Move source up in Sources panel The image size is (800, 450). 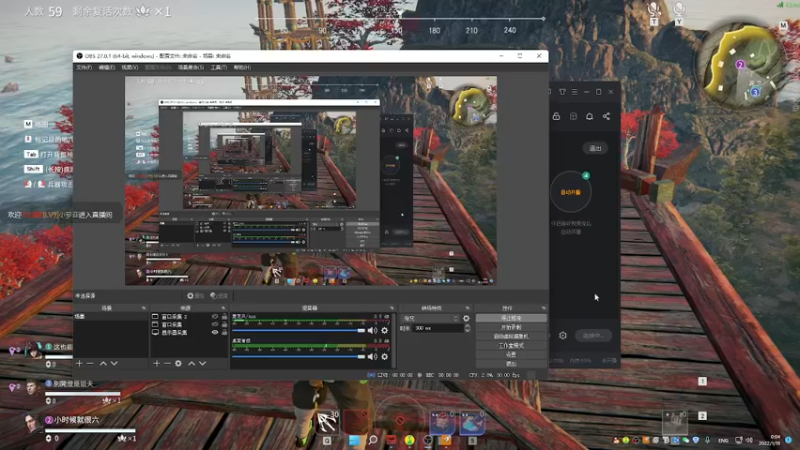(x=191, y=363)
